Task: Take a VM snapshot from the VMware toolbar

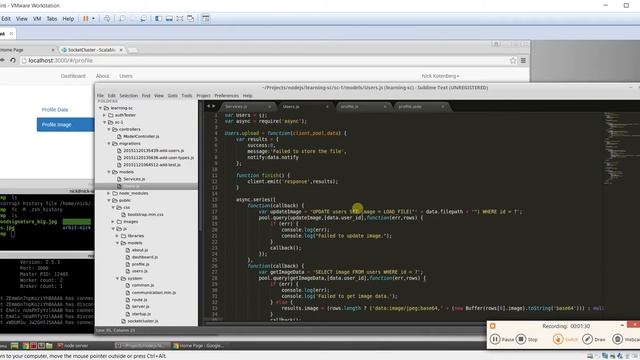Action: [122, 19]
